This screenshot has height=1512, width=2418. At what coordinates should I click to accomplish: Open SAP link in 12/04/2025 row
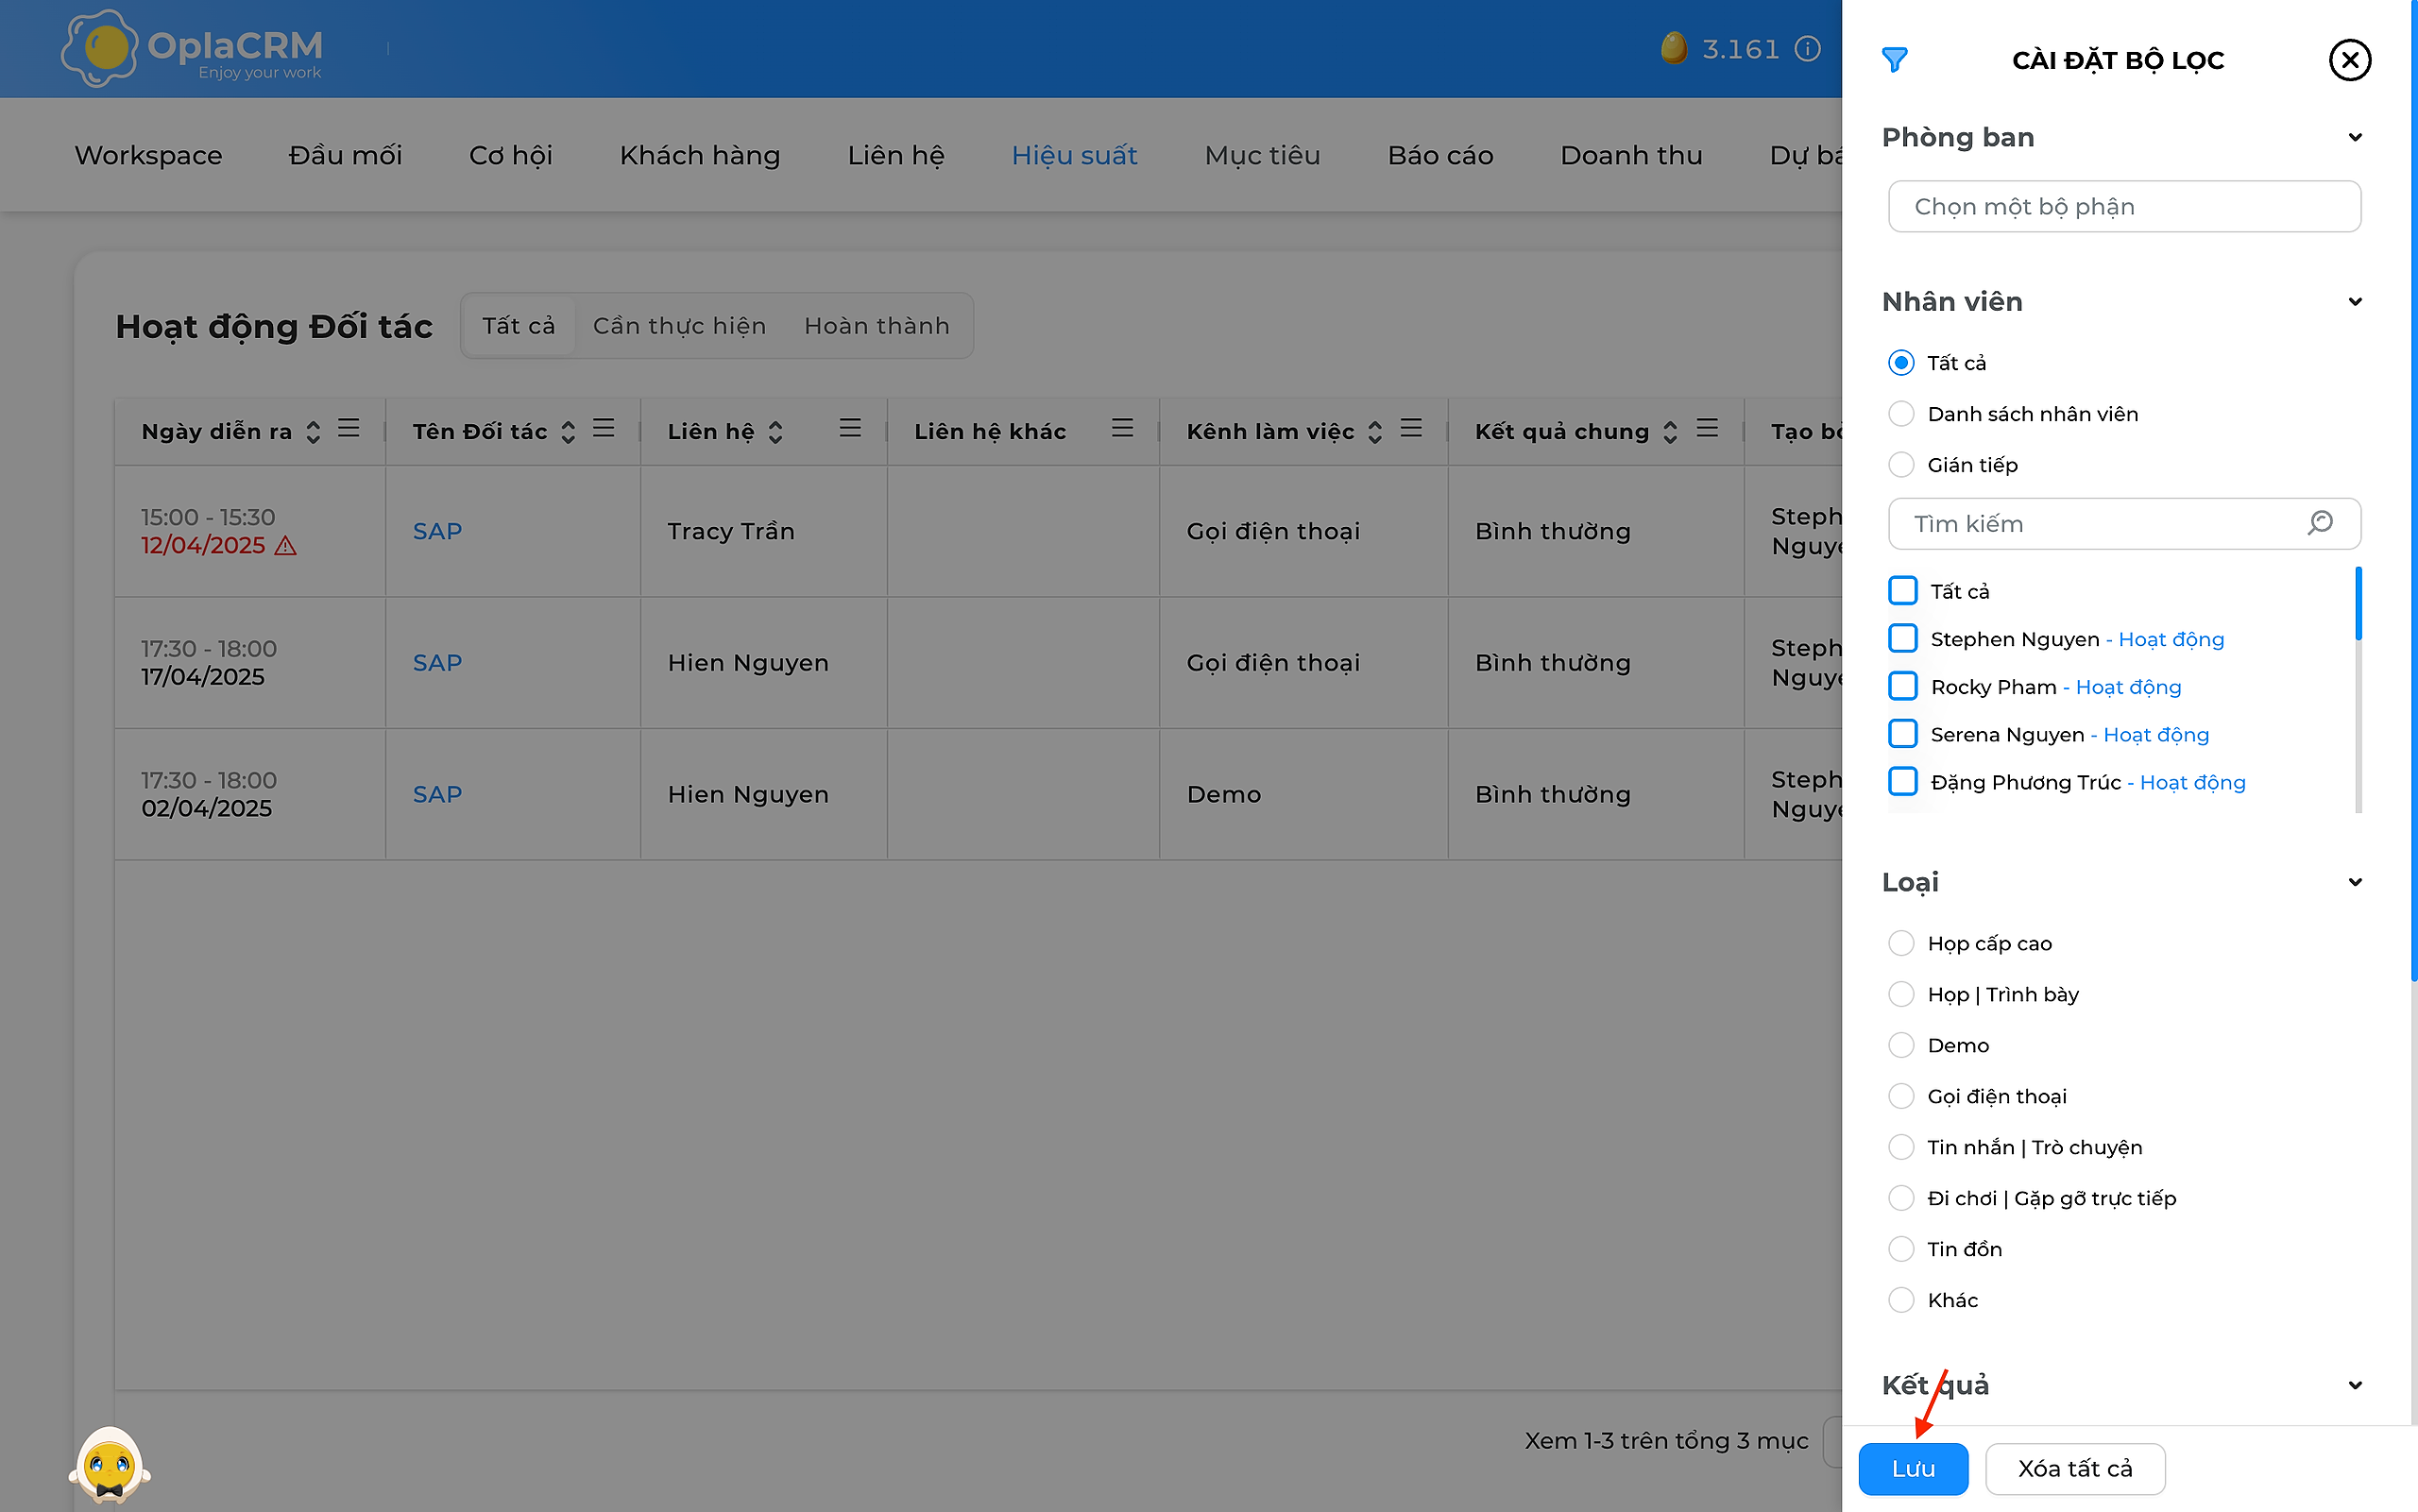(x=437, y=531)
